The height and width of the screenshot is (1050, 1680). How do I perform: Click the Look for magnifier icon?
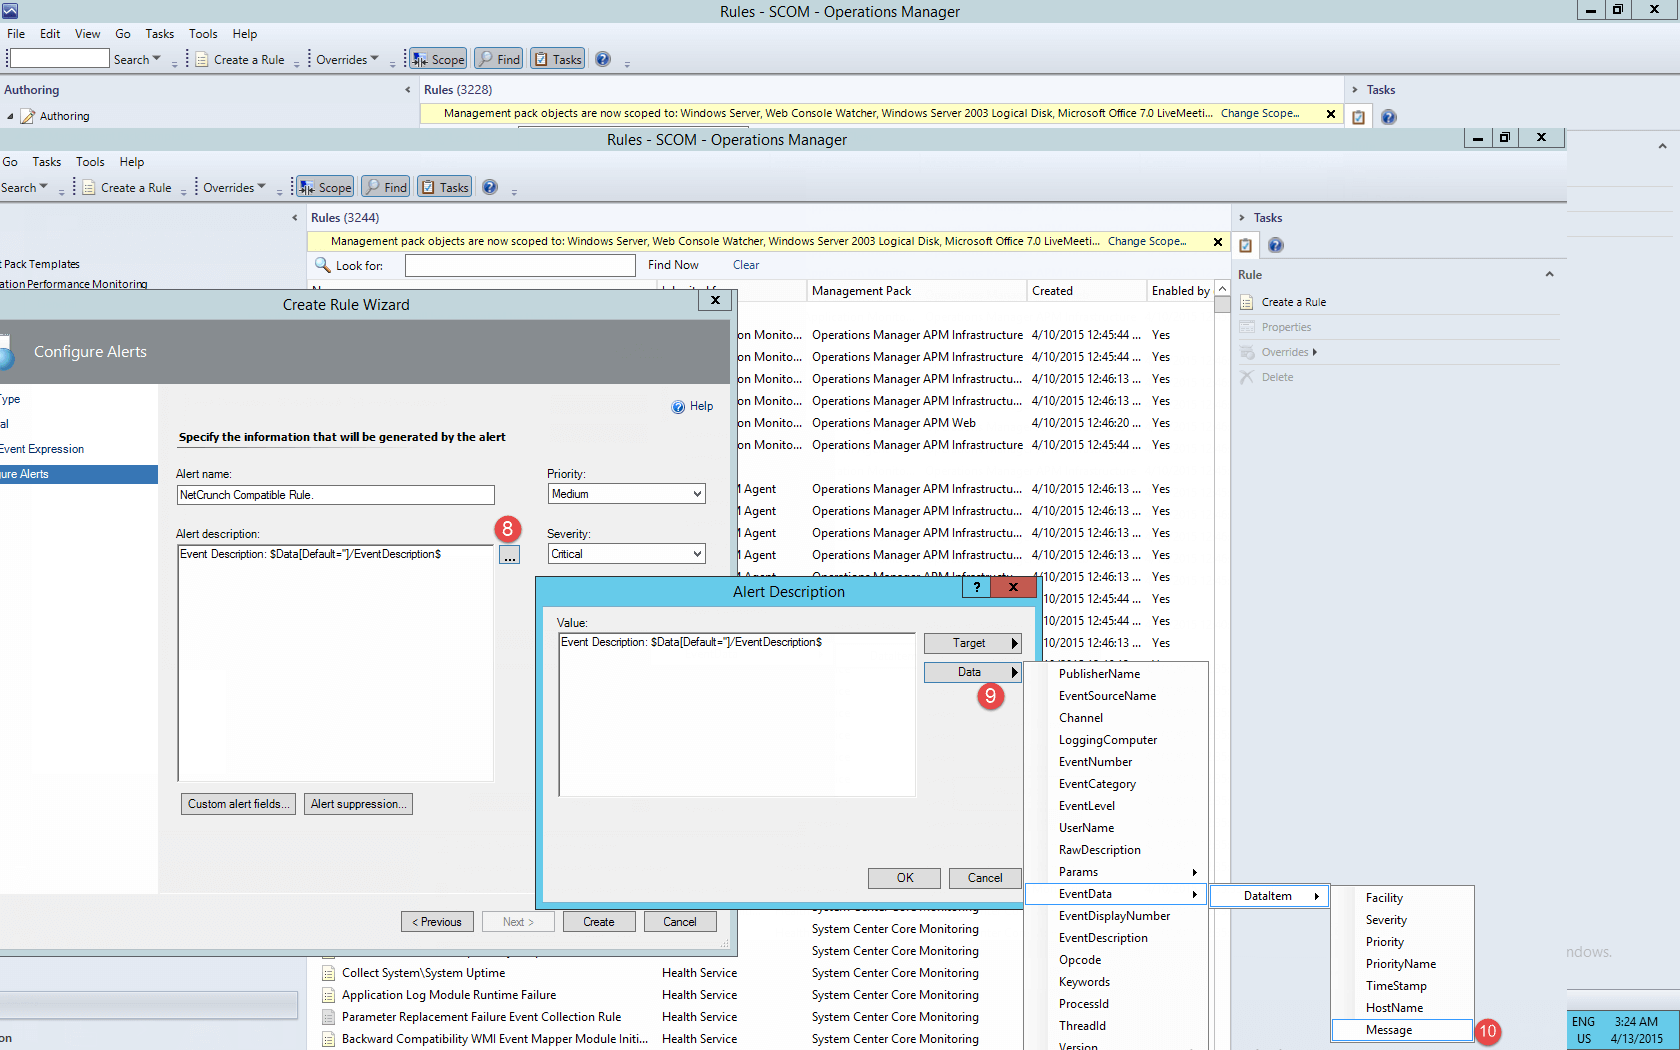[322, 265]
